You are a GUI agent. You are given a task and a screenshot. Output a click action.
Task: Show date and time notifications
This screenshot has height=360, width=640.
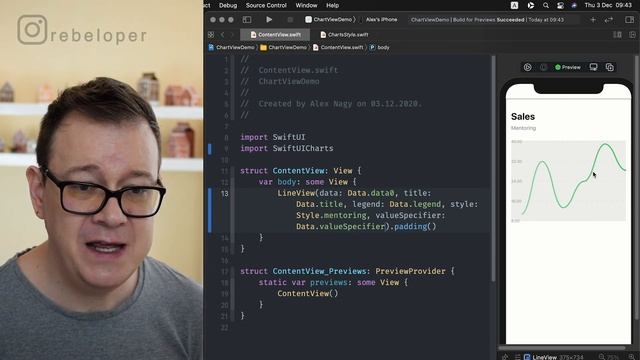(608, 5)
